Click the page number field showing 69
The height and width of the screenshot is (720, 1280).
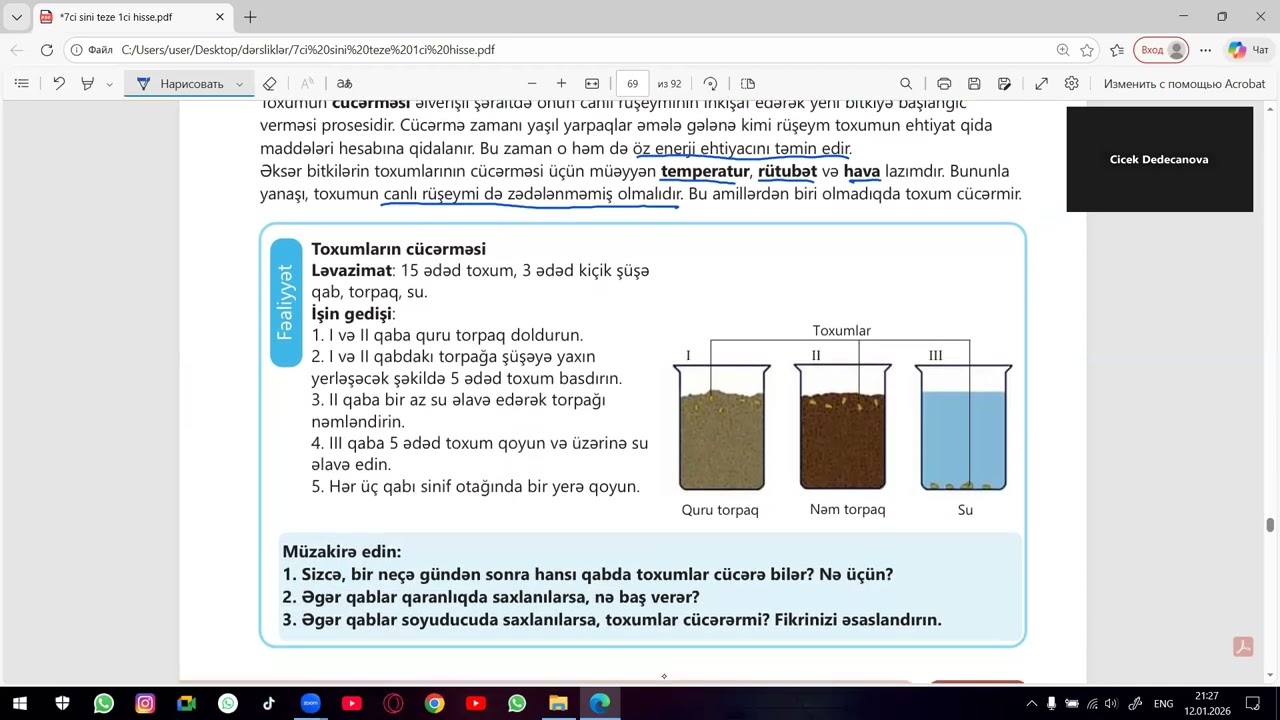(x=633, y=84)
